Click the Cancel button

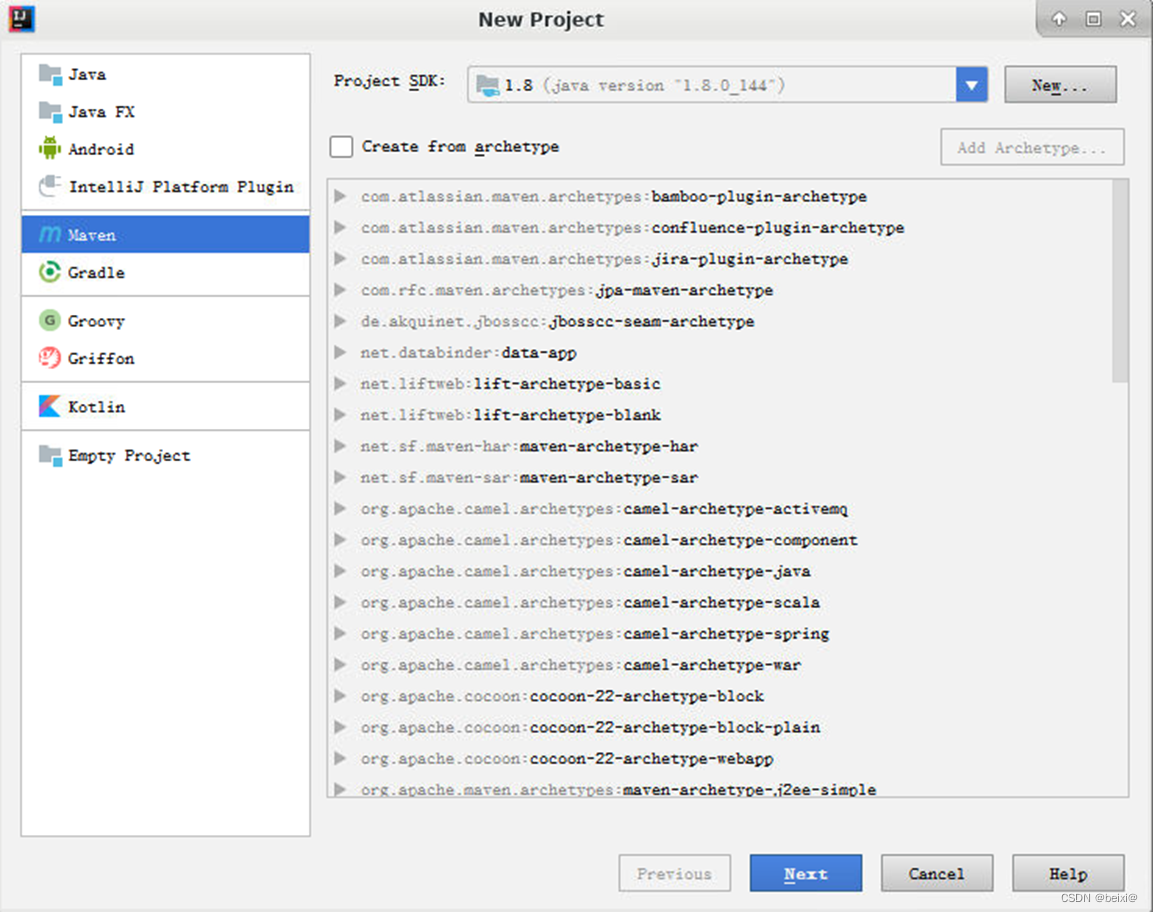(936, 873)
